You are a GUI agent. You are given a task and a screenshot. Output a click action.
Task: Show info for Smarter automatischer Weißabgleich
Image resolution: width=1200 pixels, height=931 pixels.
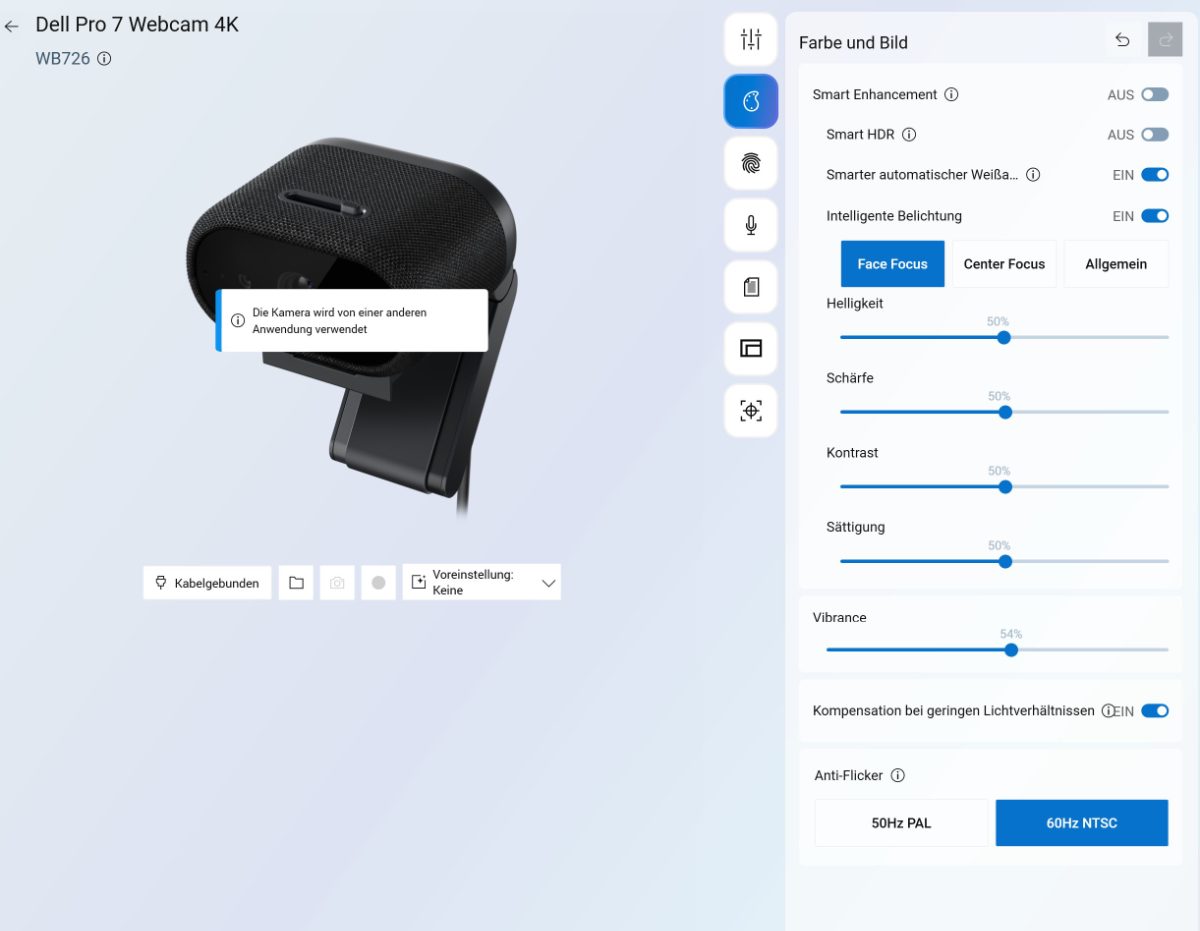coord(1033,175)
